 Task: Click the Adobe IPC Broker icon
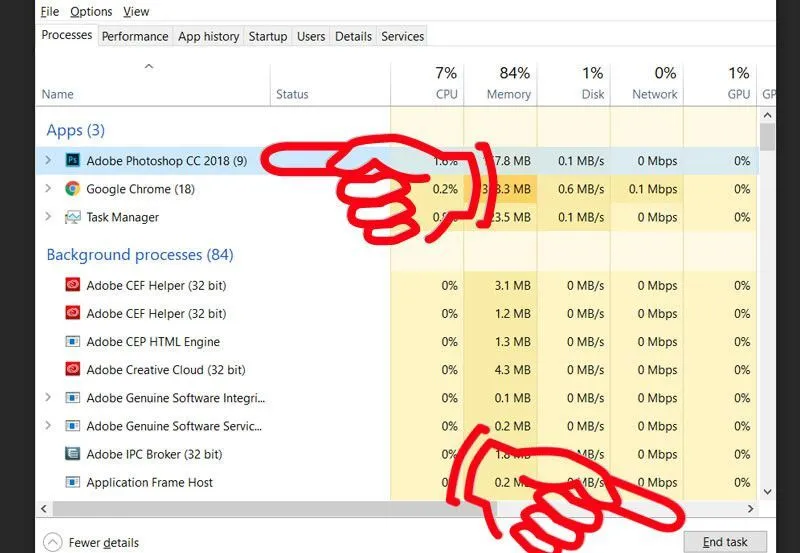pyautogui.click(x=72, y=454)
